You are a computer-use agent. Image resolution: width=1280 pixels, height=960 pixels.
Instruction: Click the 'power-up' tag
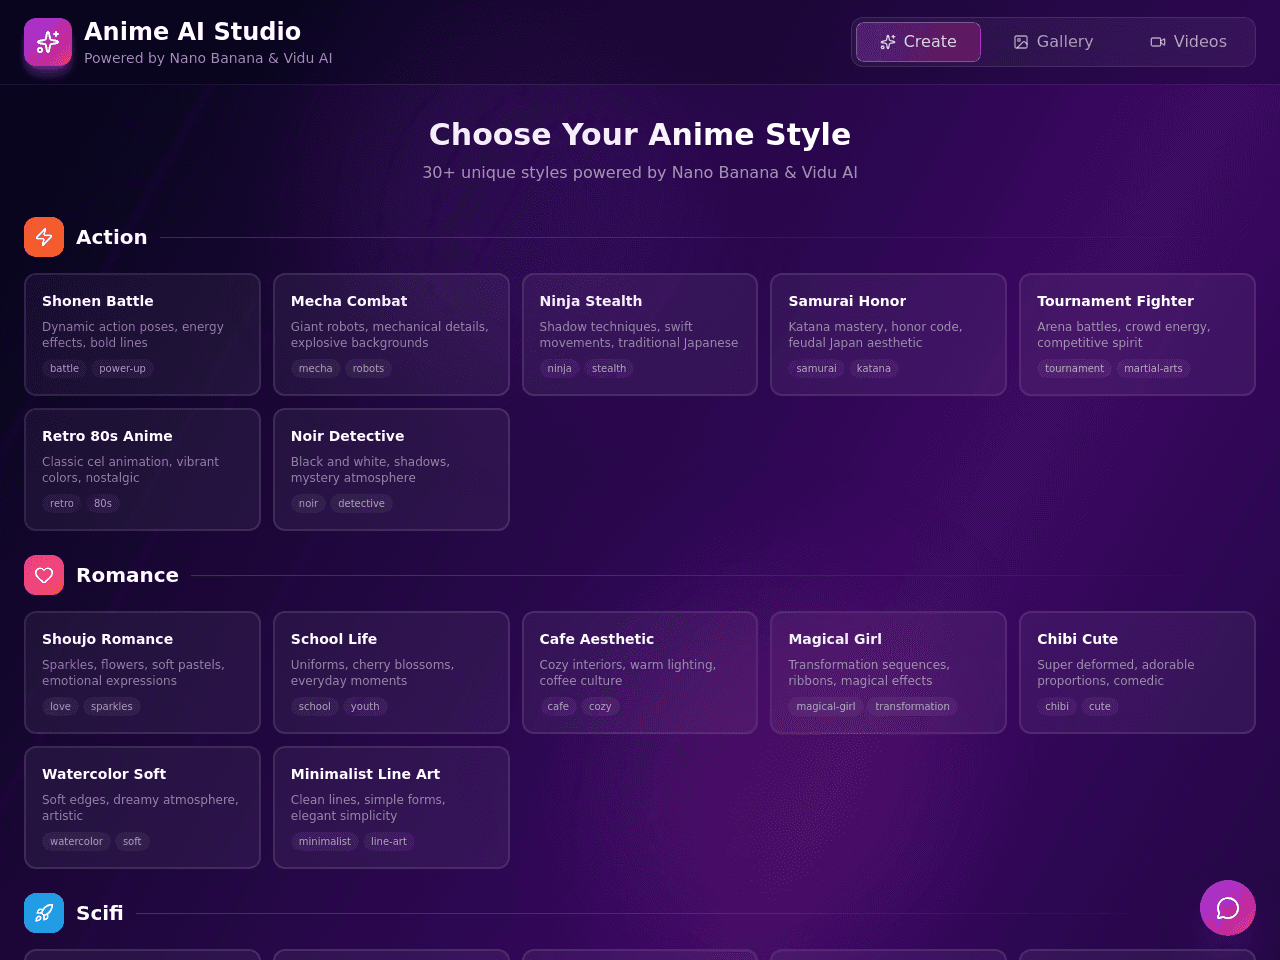(122, 368)
